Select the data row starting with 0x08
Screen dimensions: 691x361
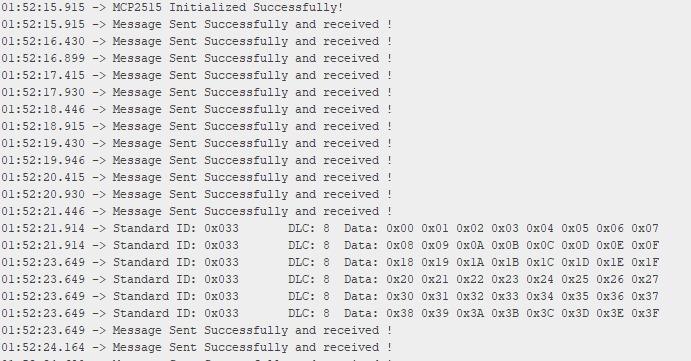(x=331, y=245)
